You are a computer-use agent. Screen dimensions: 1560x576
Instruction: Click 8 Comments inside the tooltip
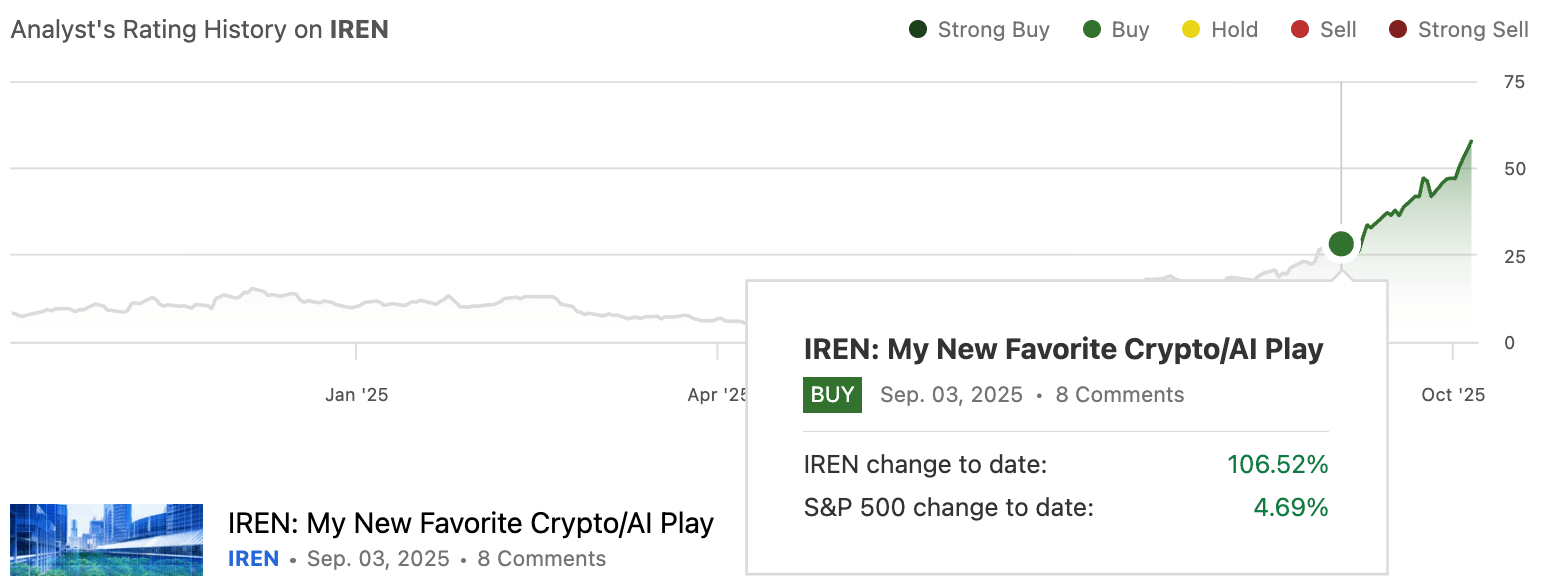tap(1119, 395)
